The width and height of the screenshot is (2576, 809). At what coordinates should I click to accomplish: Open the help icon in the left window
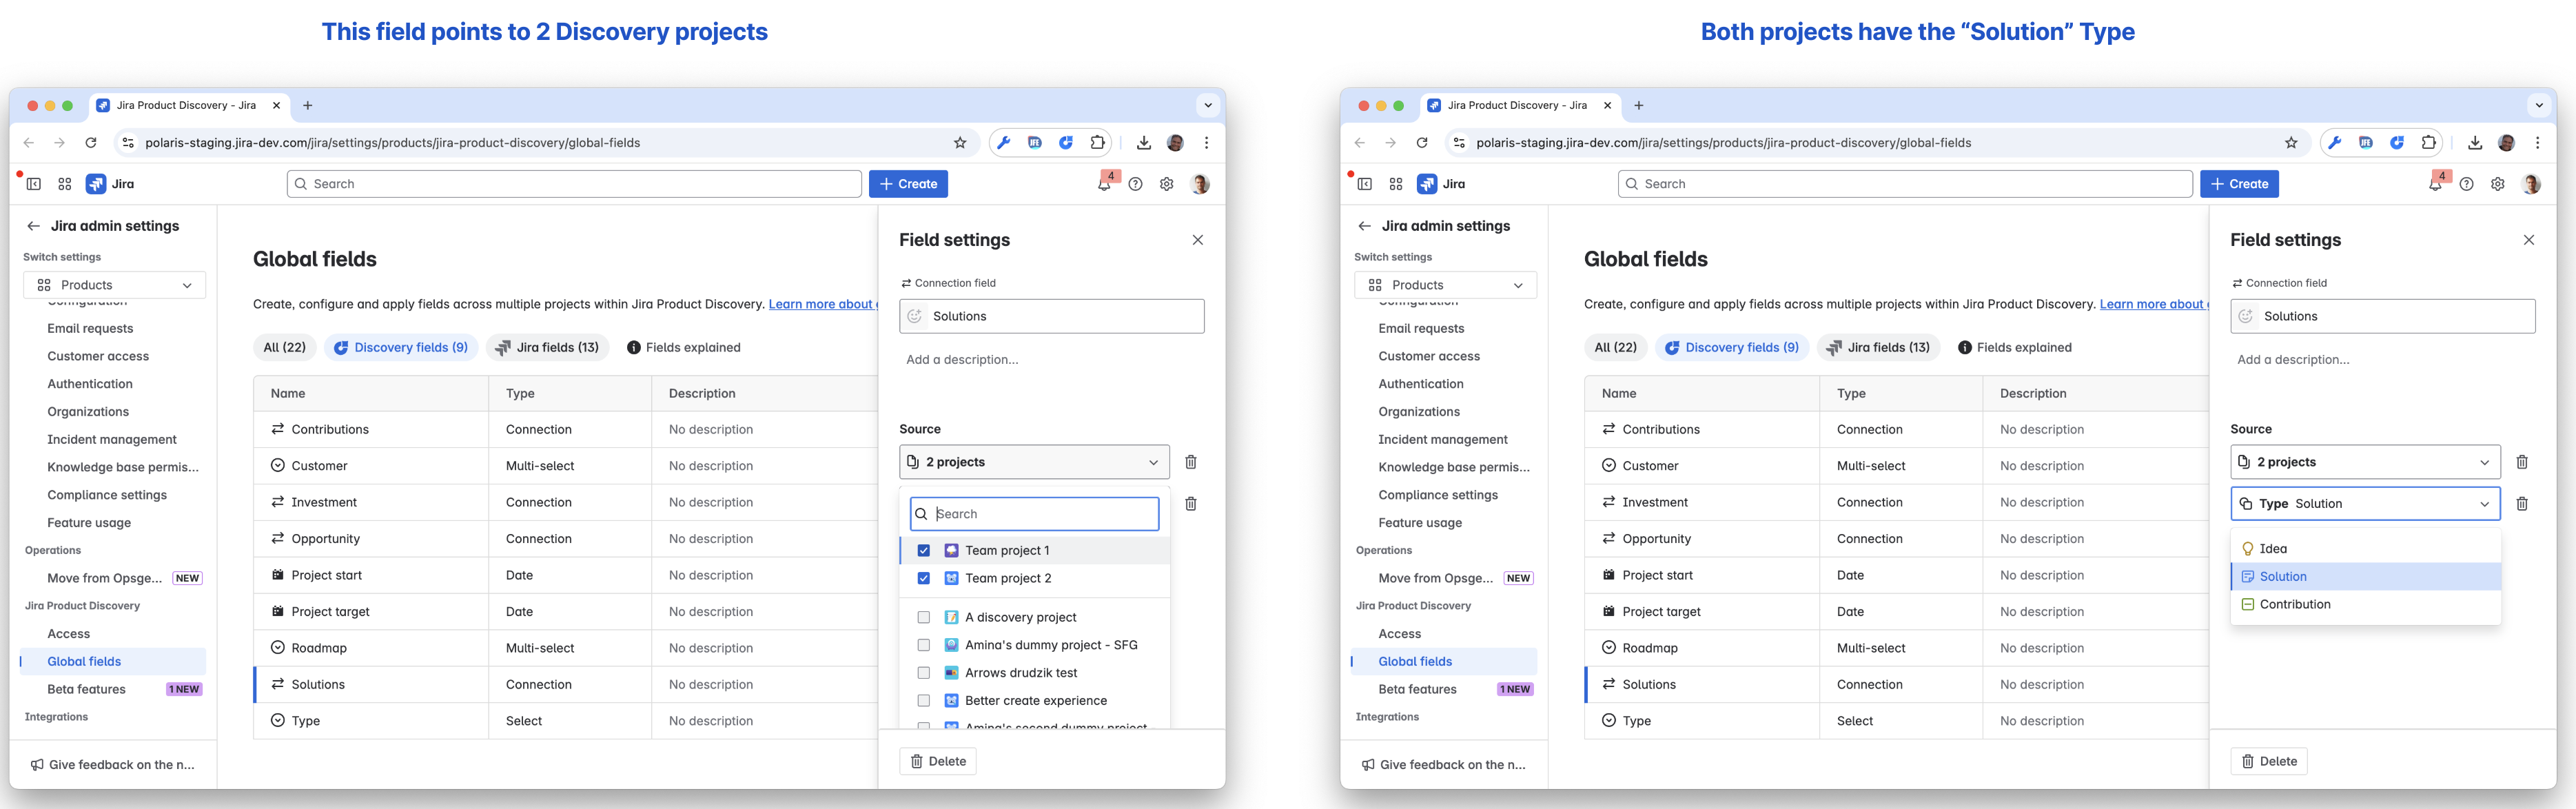pyautogui.click(x=1135, y=184)
